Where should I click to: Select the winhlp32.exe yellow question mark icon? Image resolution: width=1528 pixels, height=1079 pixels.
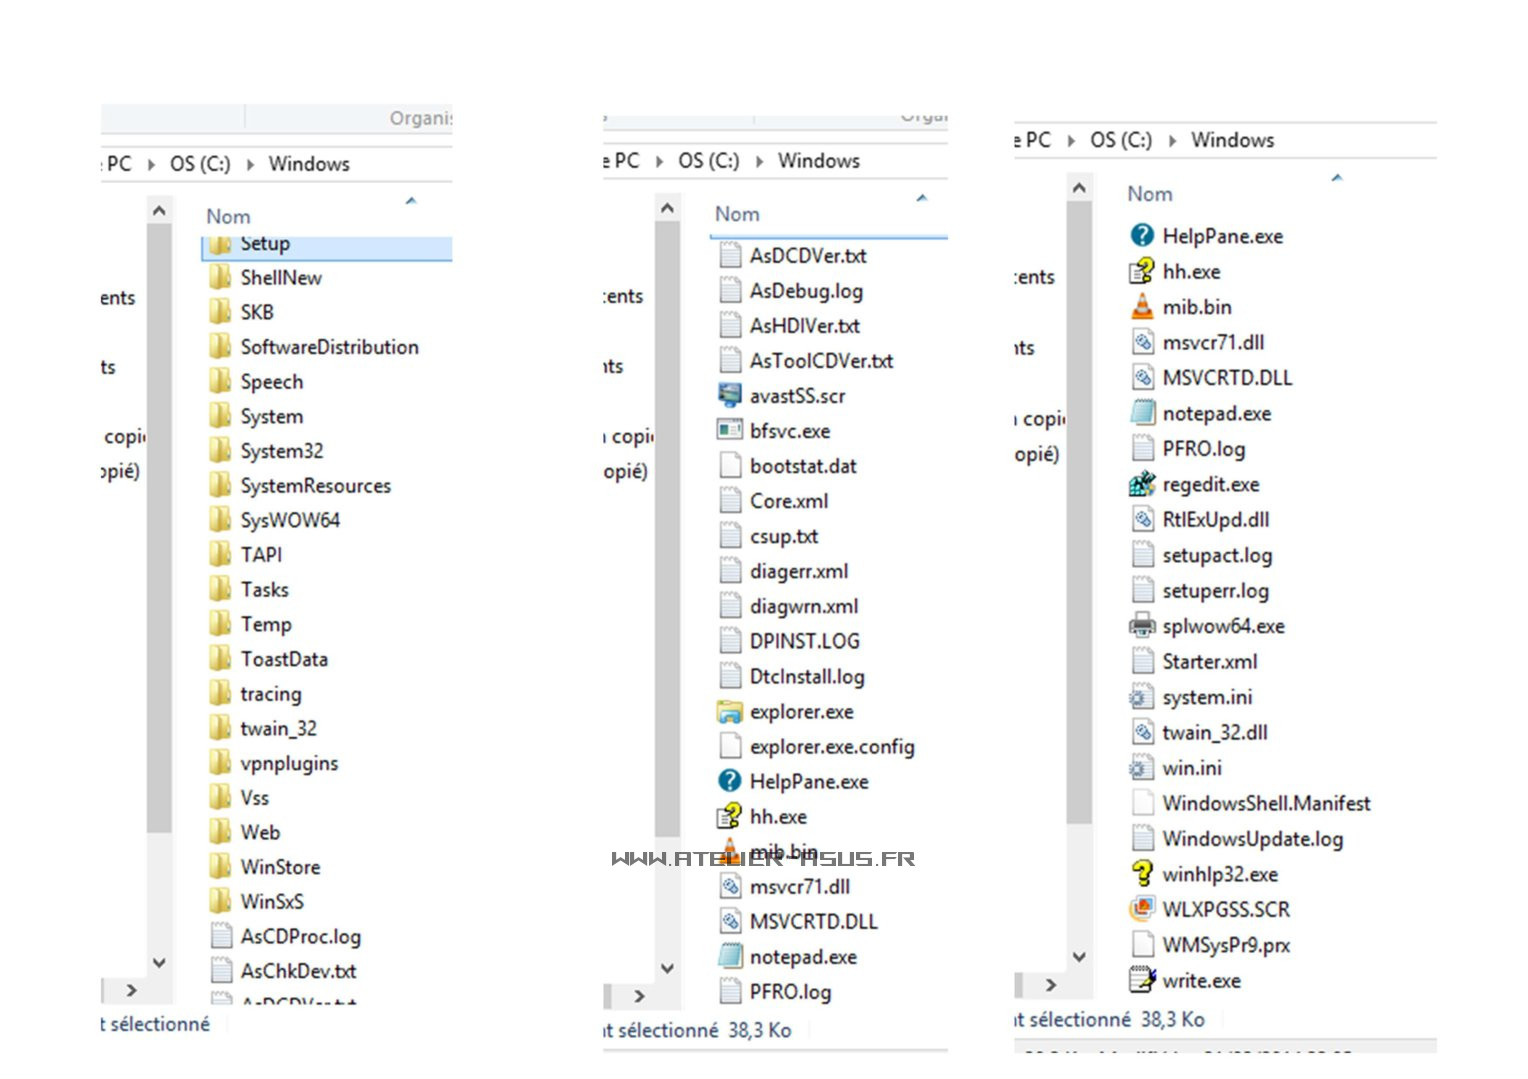click(1142, 874)
